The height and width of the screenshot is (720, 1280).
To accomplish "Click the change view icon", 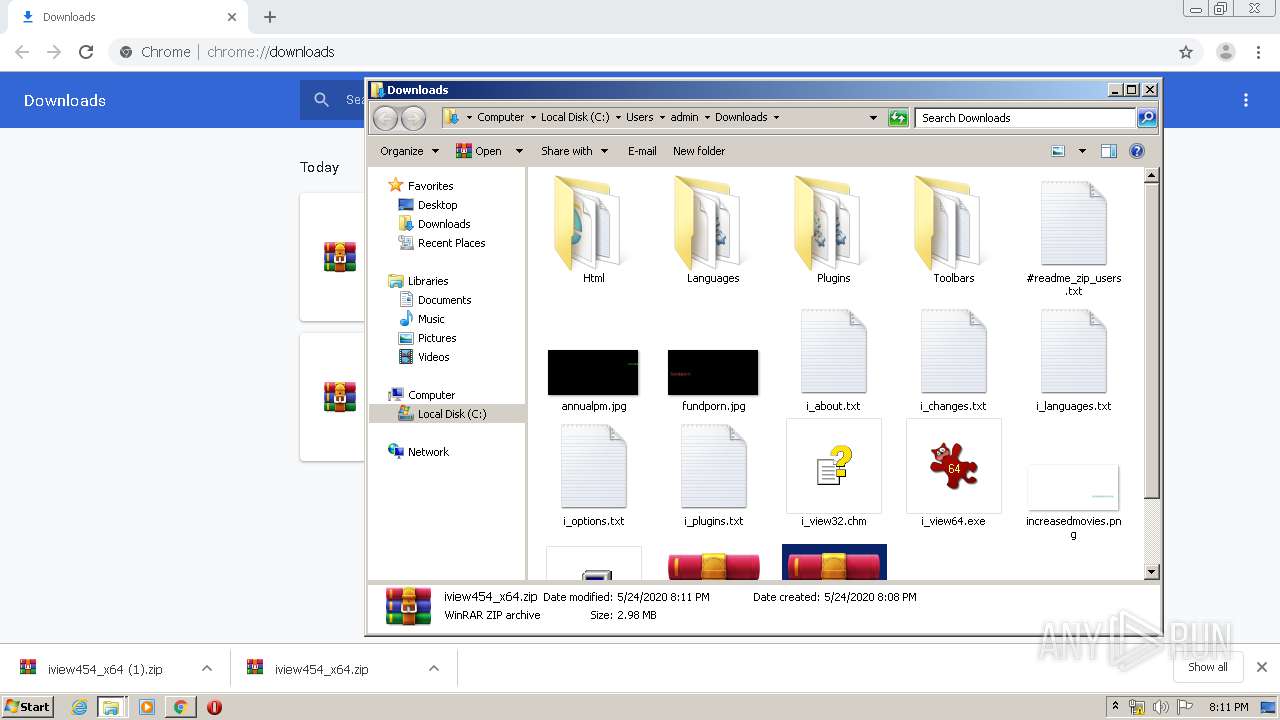I will coord(1058,151).
